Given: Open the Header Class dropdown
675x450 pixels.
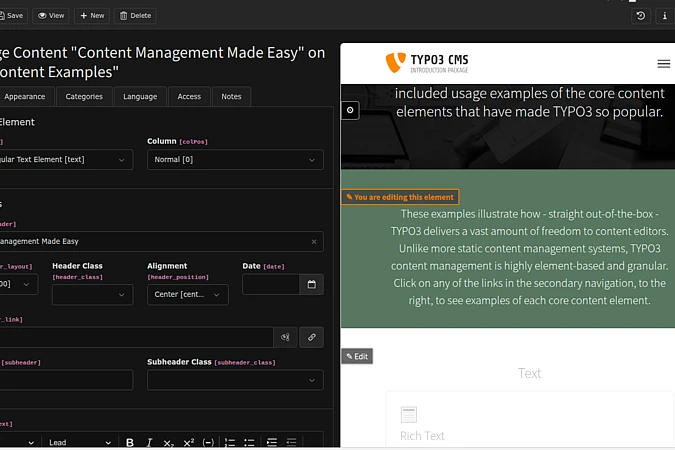Looking at the screenshot, I should pyautogui.click(x=92, y=295).
